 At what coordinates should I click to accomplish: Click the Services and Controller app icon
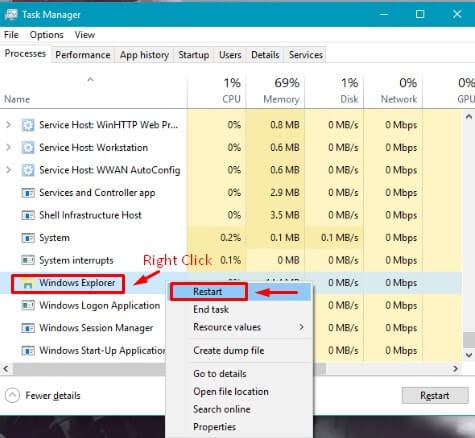[x=28, y=193]
